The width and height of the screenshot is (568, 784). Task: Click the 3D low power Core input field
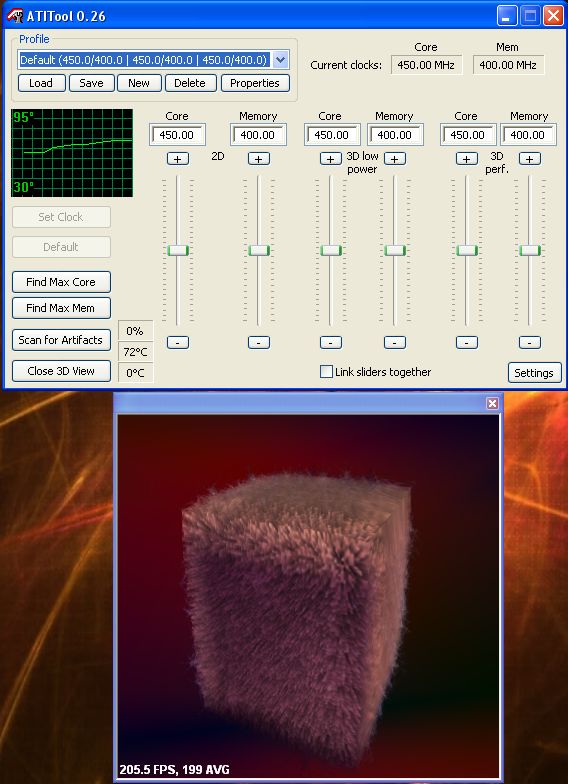click(332, 135)
